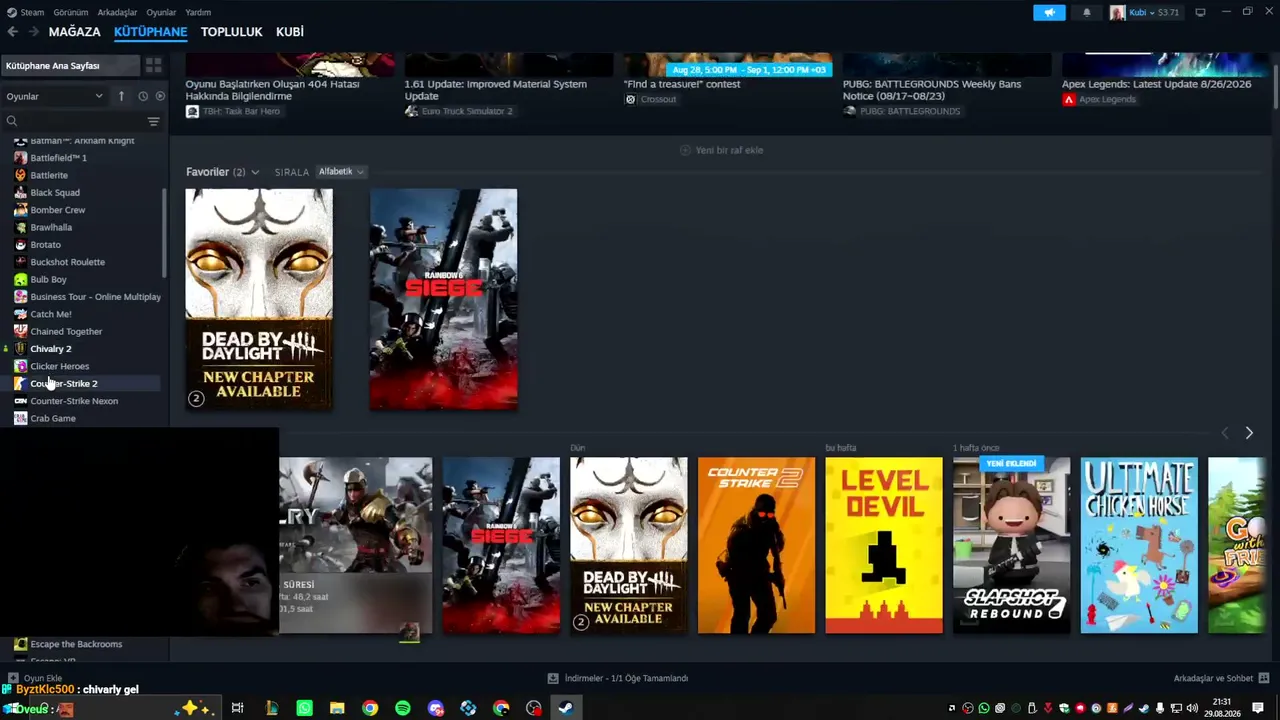Click the Brotato game icon

[20, 245]
